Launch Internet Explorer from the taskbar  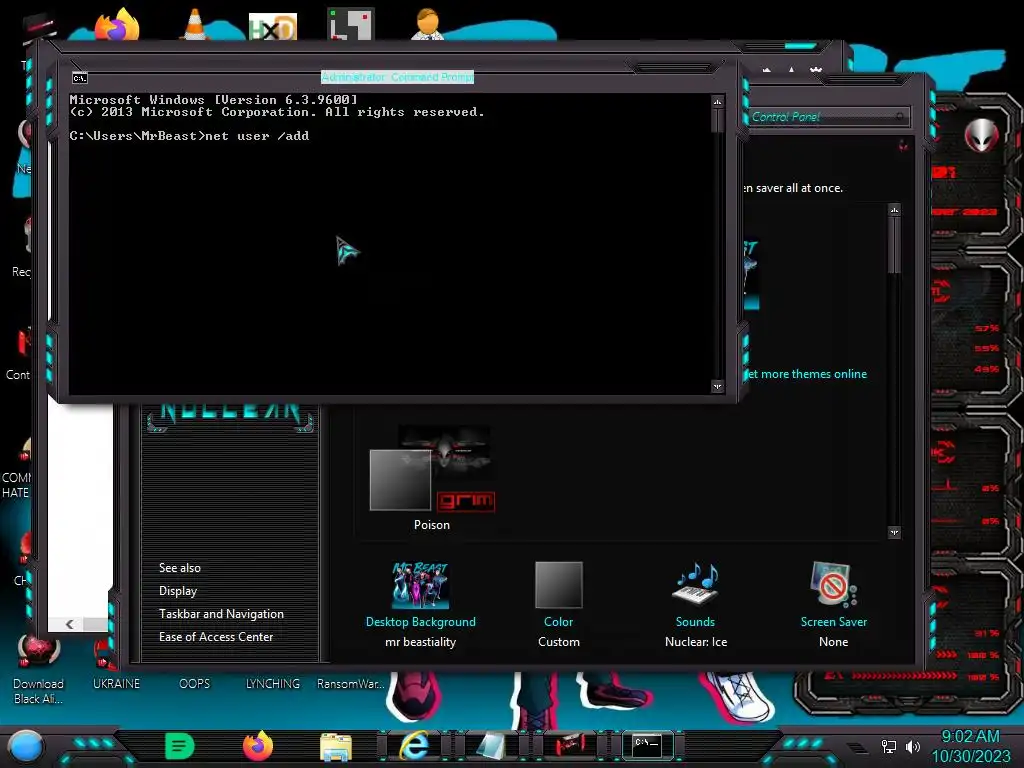[x=414, y=746]
